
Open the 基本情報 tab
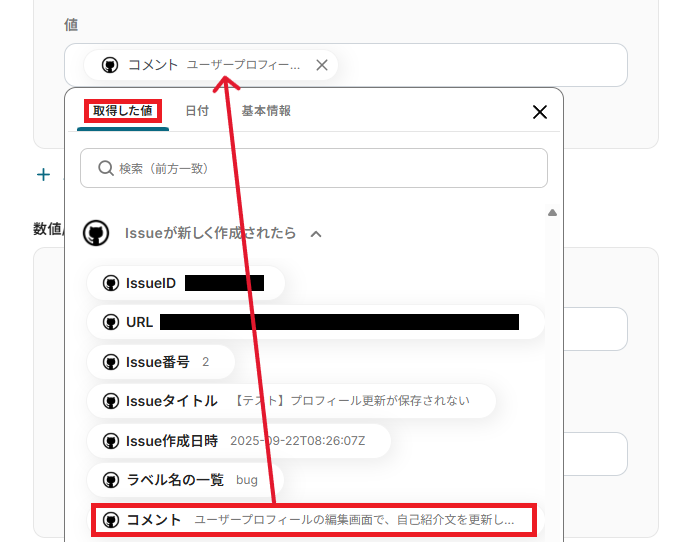coord(266,111)
